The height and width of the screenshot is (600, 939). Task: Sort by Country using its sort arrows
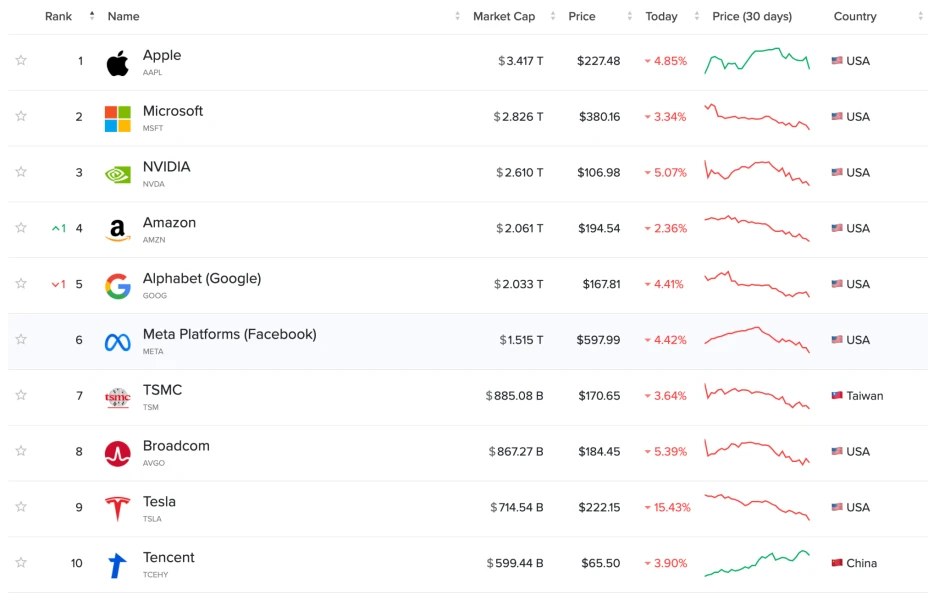coord(920,16)
